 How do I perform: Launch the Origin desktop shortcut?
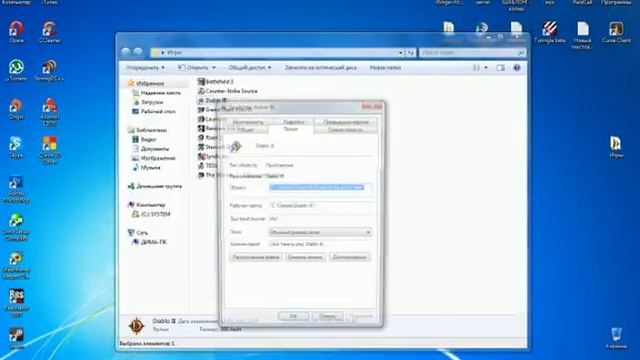[16, 109]
